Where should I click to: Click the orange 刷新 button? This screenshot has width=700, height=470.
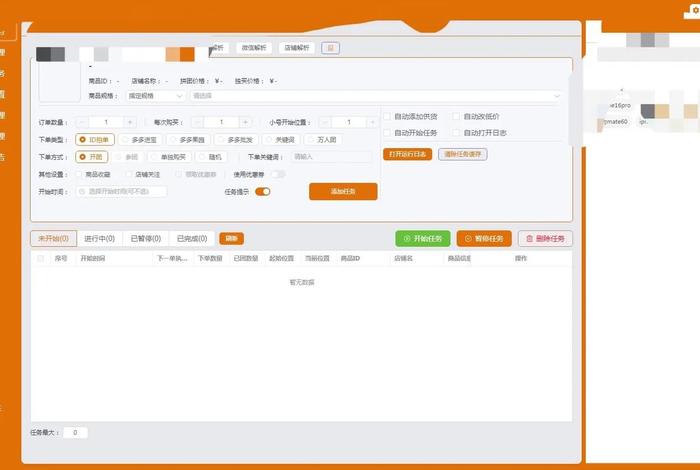click(x=231, y=238)
